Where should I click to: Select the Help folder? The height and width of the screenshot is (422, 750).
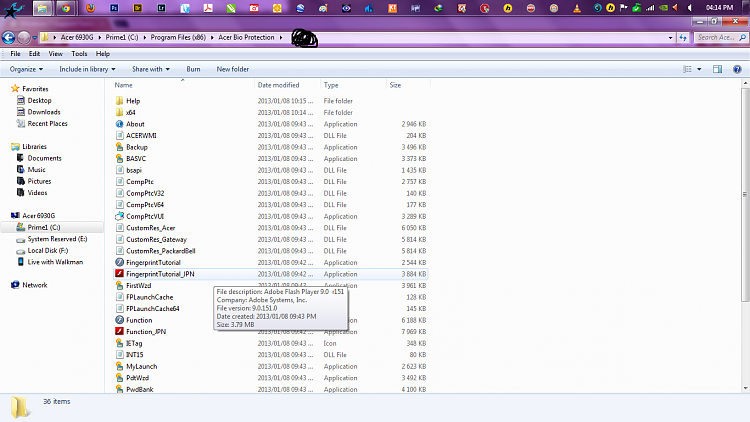pyautogui.click(x=133, y=101)
